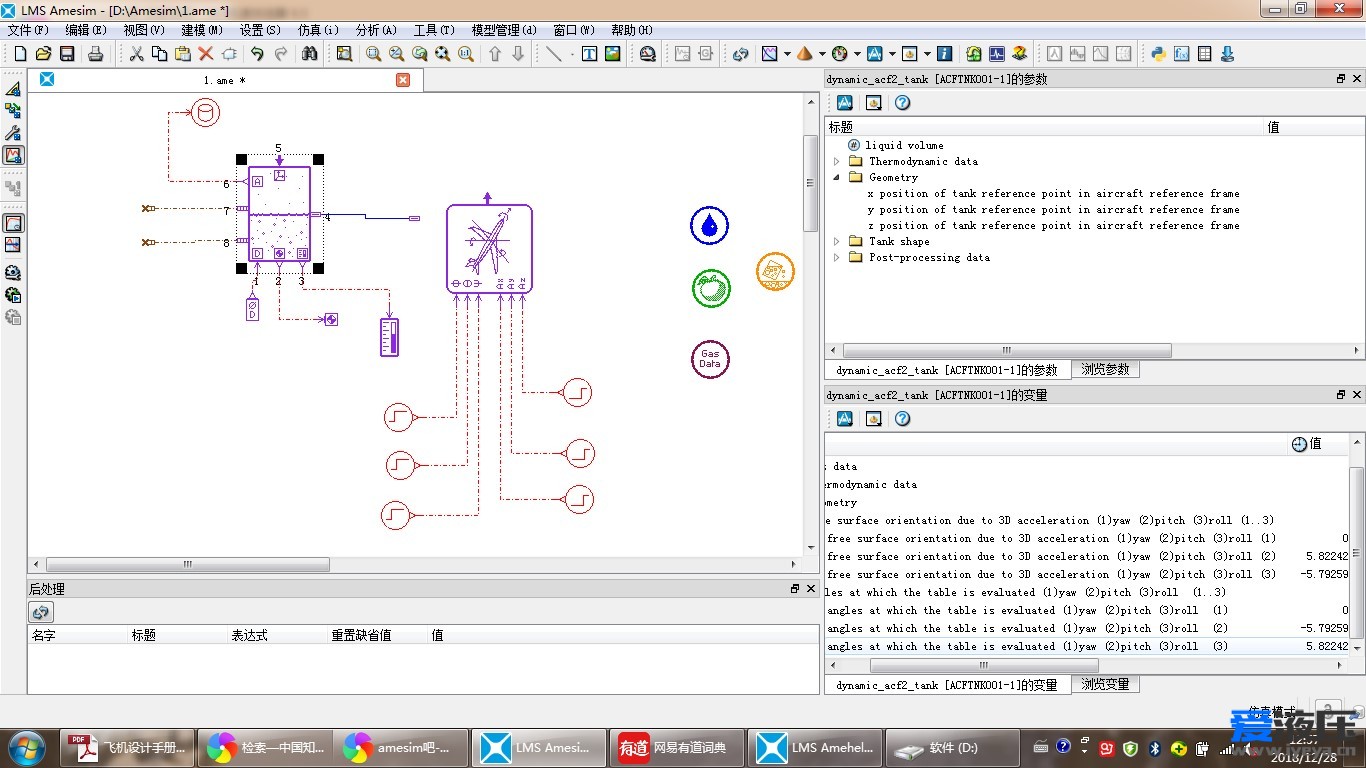Select the text annotation tool
1366x768 pixels.
(589, 54)
